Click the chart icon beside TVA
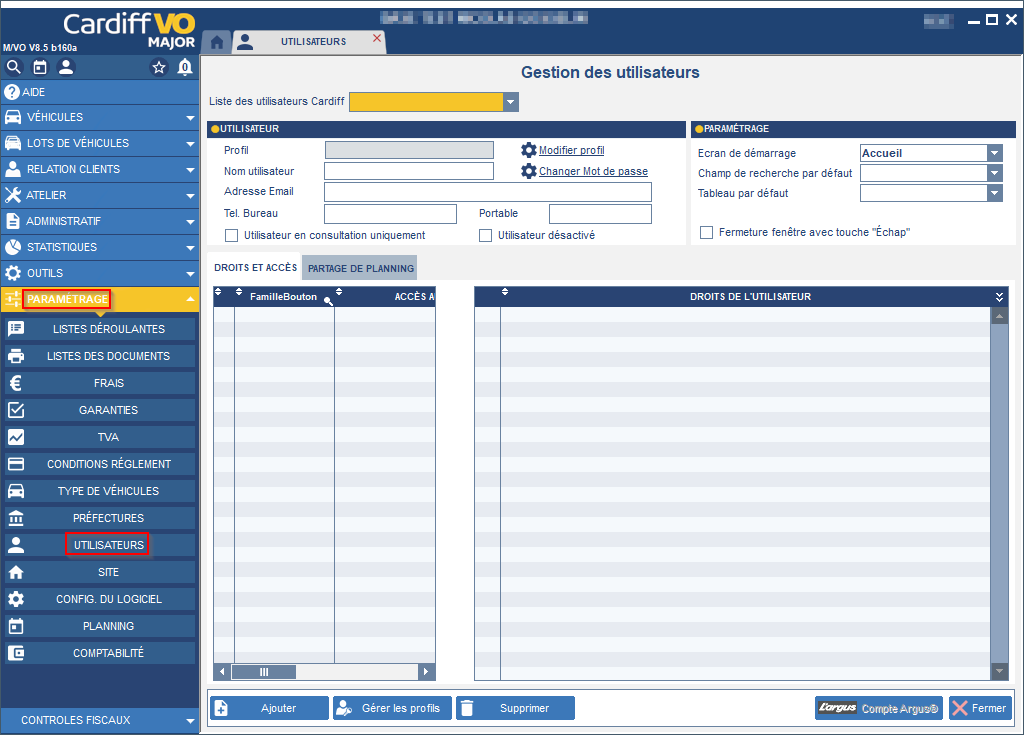 (16, 437)
